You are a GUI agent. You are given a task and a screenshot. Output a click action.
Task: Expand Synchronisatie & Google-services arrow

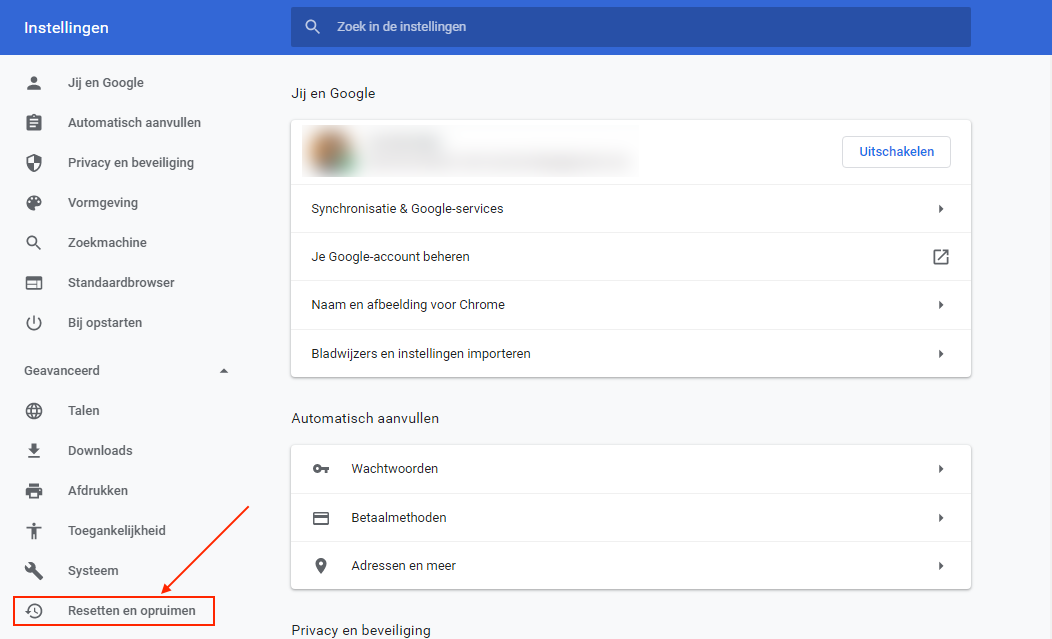941,209
